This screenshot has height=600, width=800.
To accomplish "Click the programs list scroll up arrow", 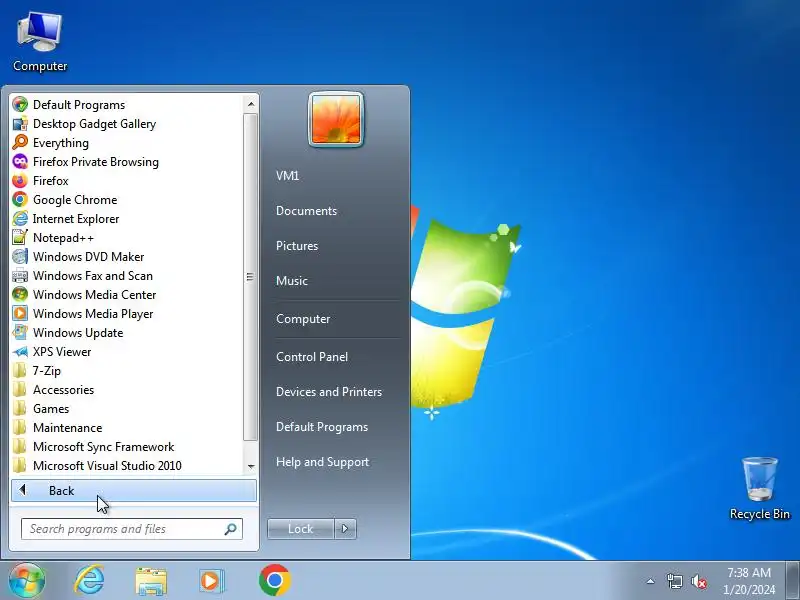I will click(x=251, y=105).
